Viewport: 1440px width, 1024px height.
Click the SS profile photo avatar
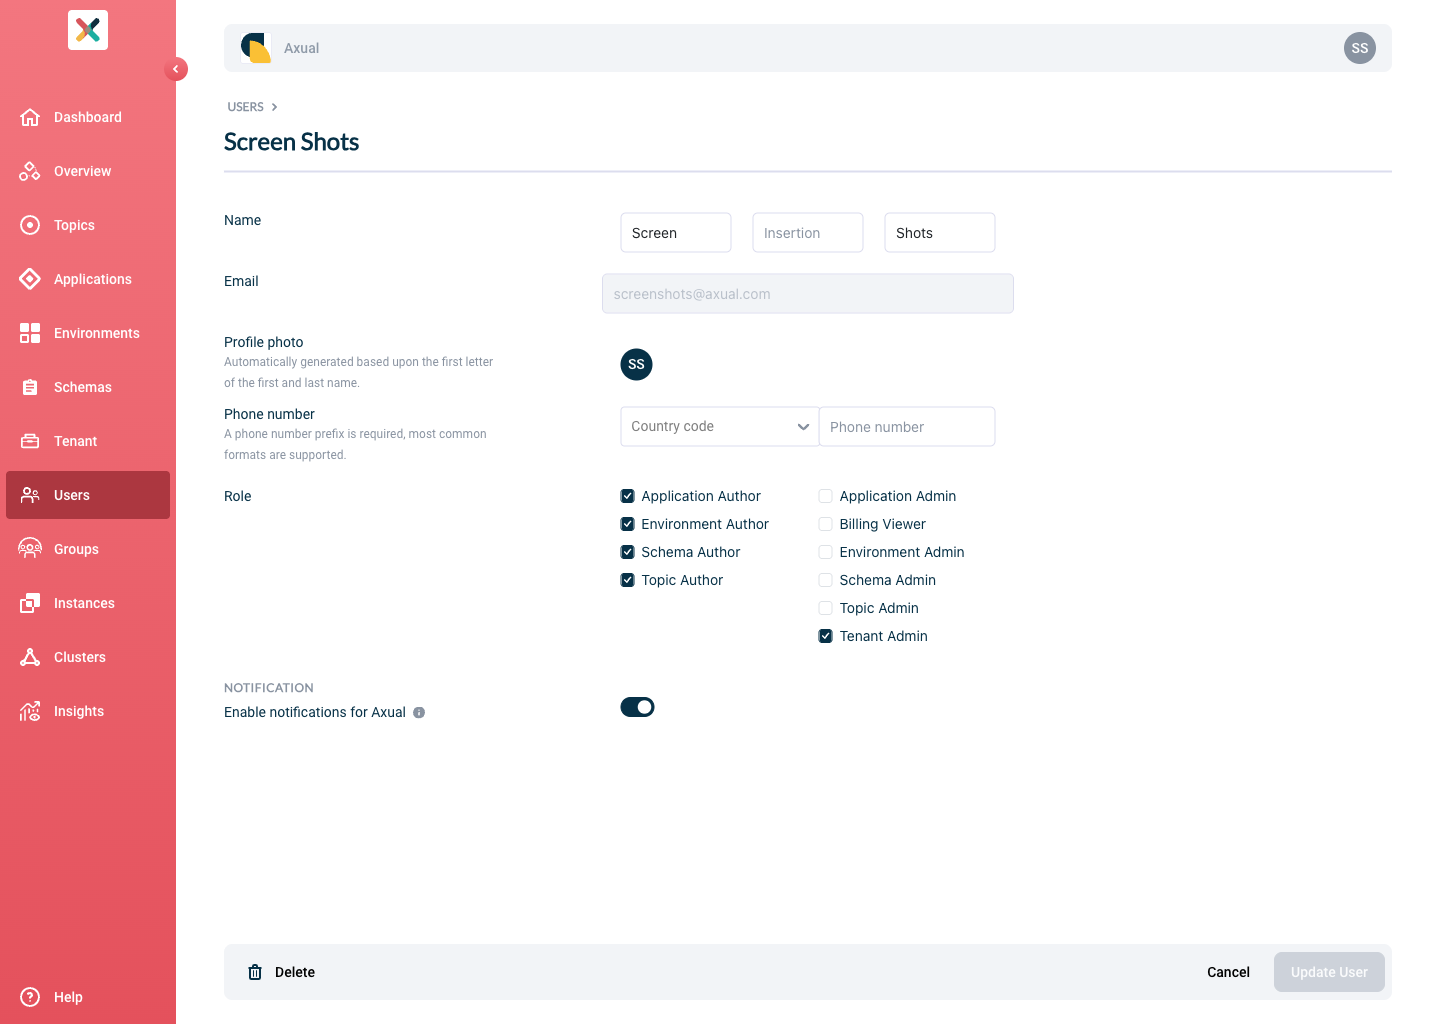tap(636, 364)
